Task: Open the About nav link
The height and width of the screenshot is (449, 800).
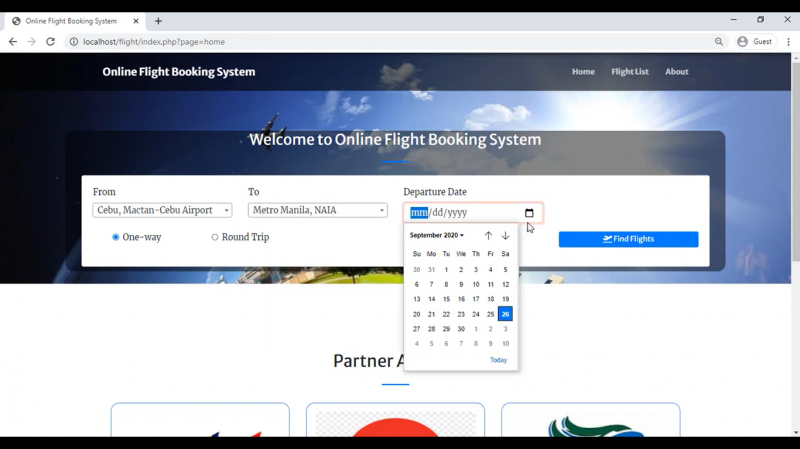Action: point(677,71)
